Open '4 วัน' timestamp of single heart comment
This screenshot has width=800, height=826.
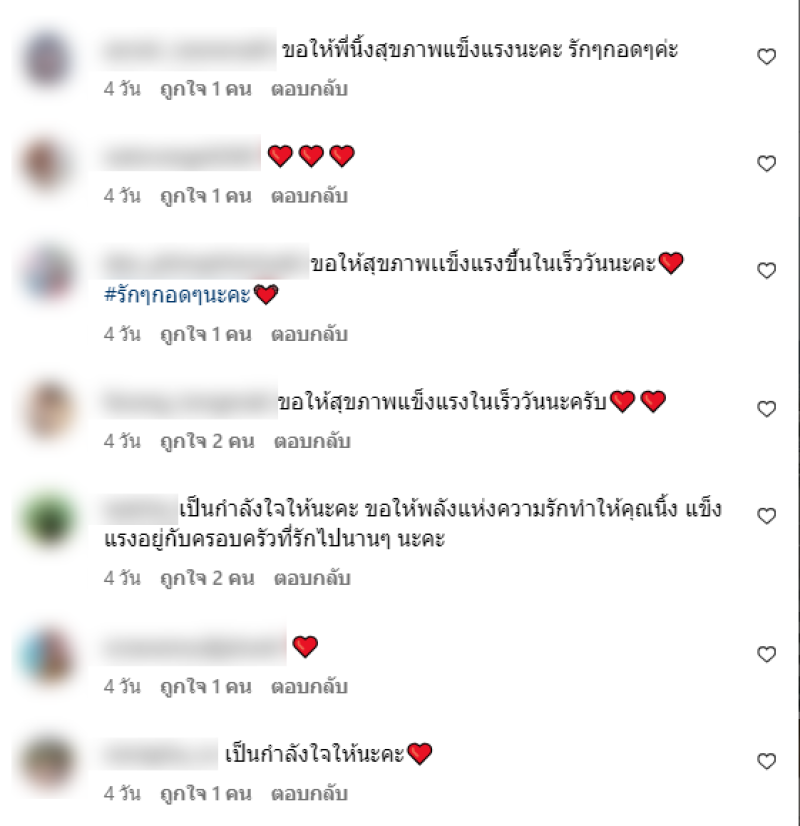point(122,687)
